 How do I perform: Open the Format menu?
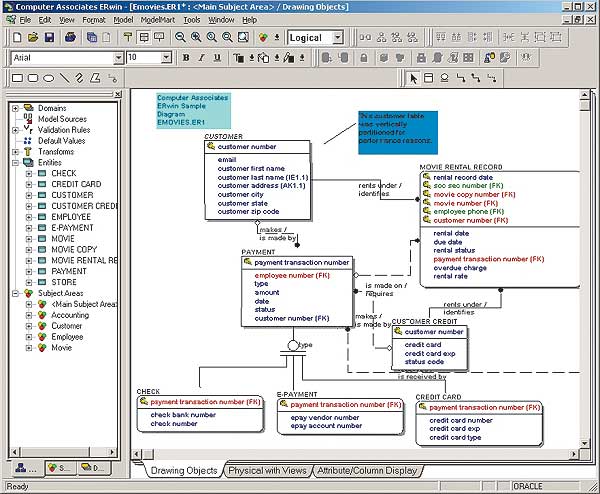tap(94, 20)
